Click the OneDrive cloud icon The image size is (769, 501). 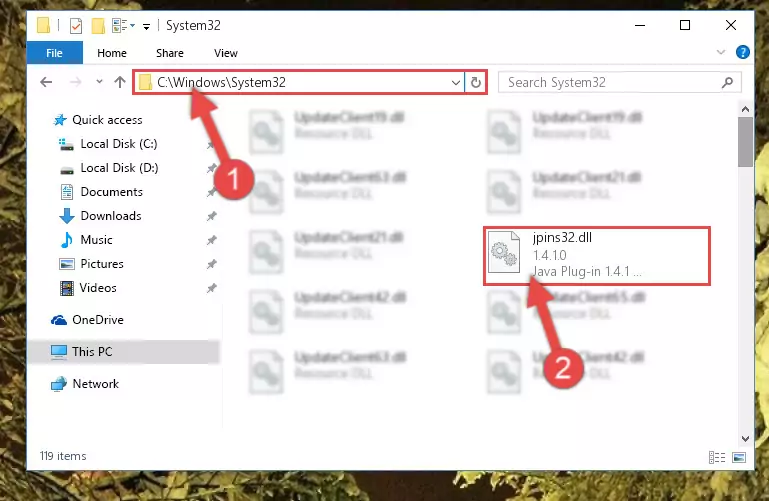click(59, 320)
